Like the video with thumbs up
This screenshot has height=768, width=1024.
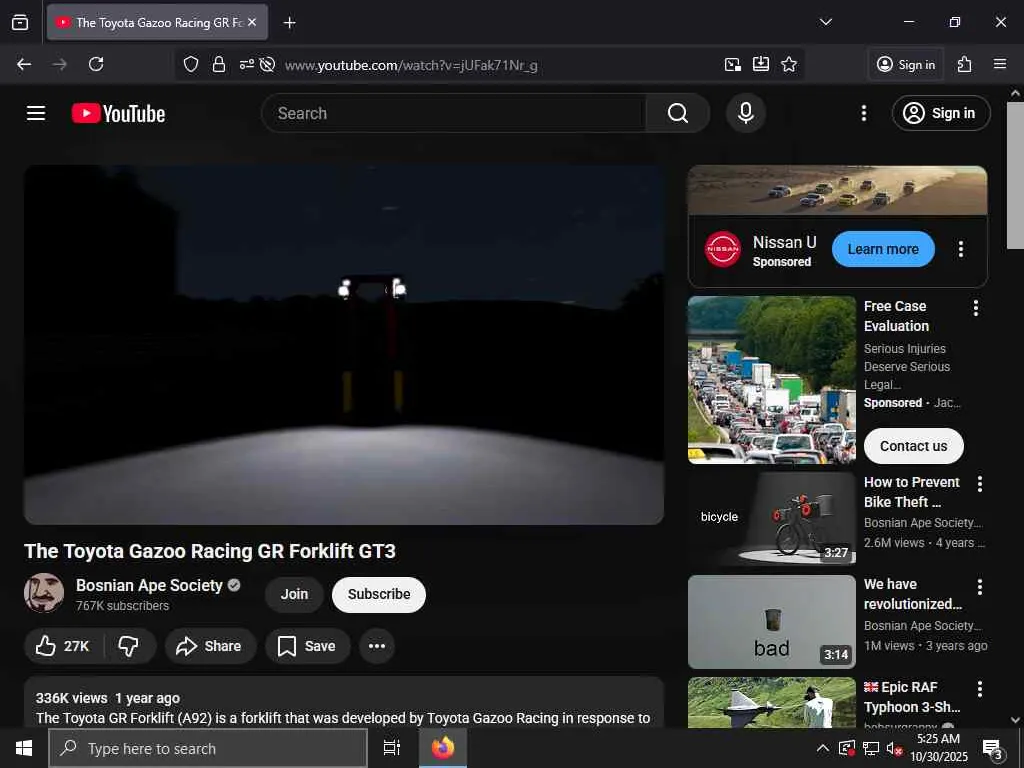pyautogui.click(x=63, y=646)
